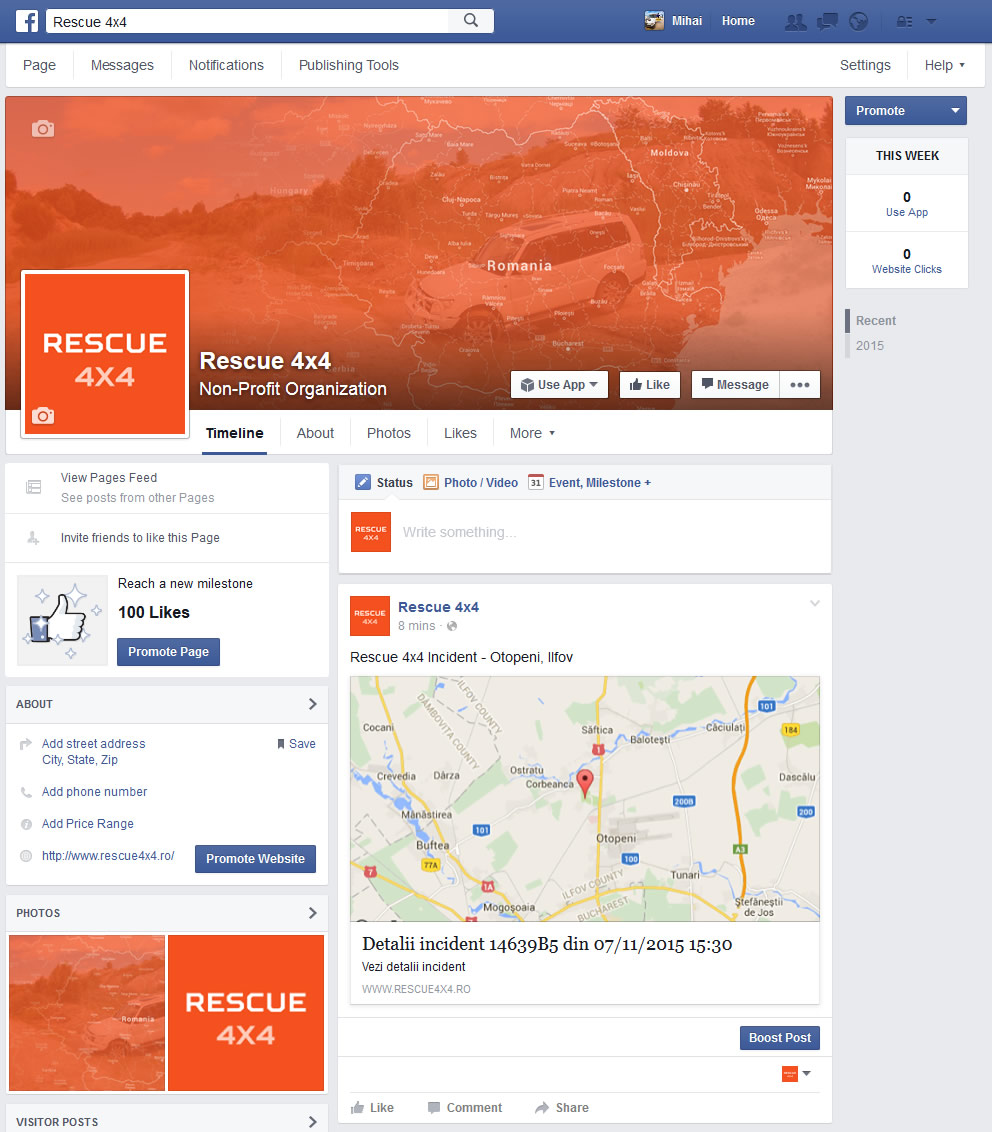Screen dimensions: 992x1132
Task: Open the Use App dropdown
Action: pos(560,385)
